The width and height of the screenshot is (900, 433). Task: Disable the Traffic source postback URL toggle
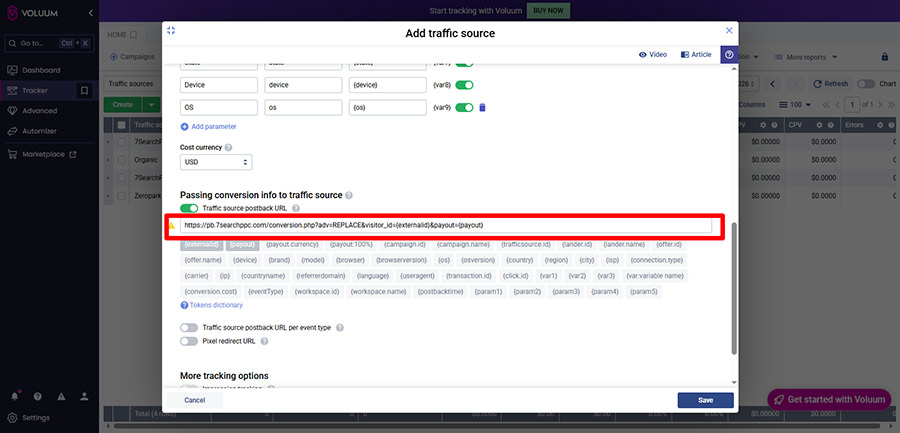pyautogui.click(x=189, y=208)
